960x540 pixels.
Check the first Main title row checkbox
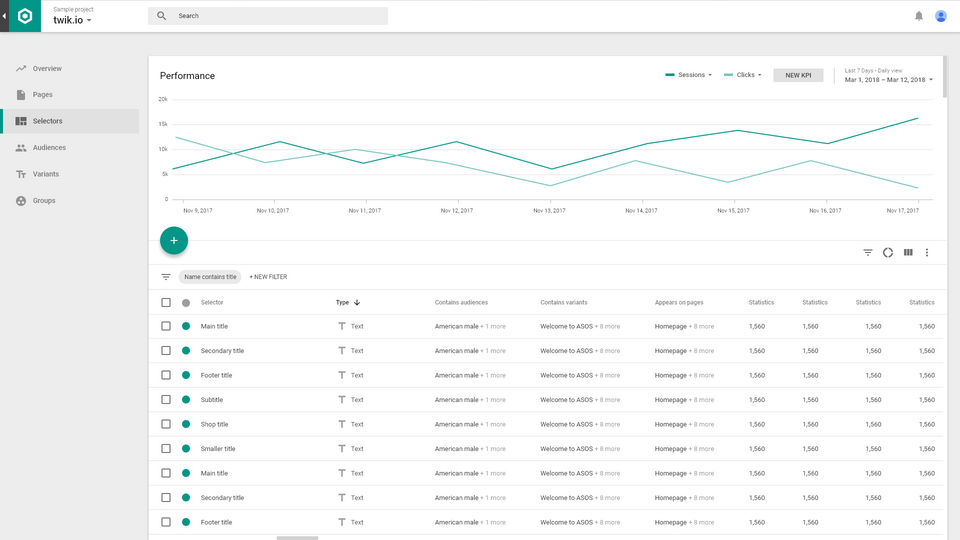166,326
